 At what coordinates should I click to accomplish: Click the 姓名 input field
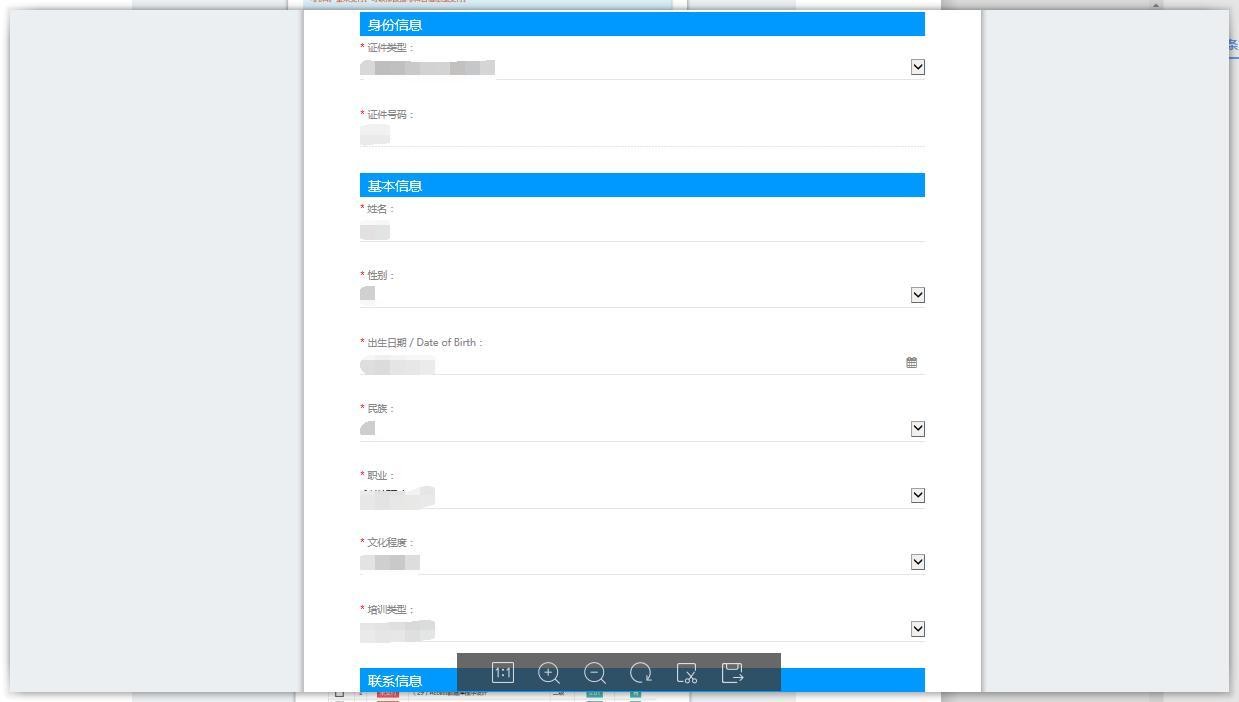(640, 231)
